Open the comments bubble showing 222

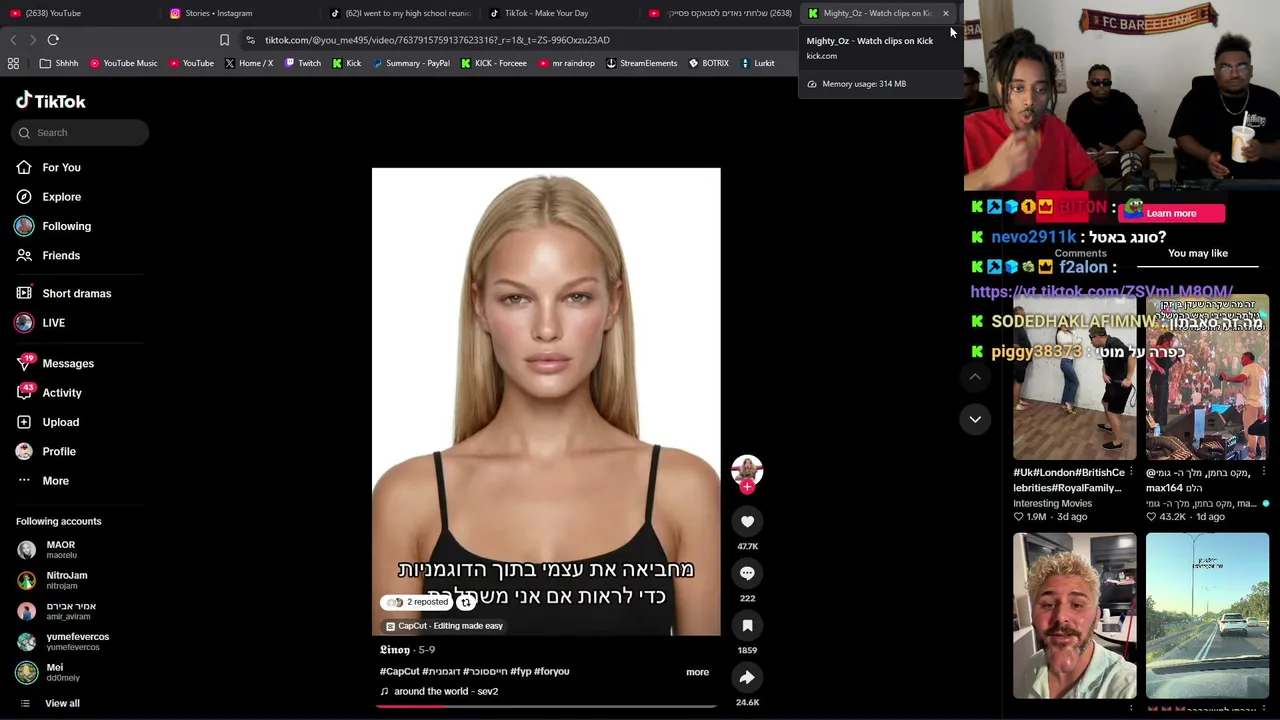(x=747, y=573)
